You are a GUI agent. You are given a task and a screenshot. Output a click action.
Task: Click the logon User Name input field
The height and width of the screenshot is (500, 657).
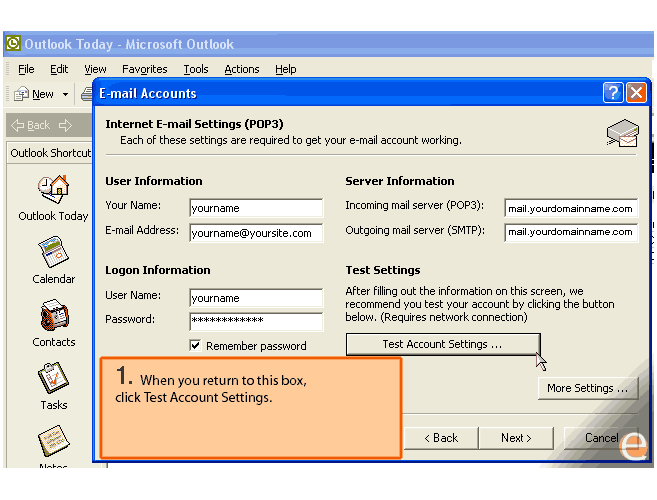[x=256, y=298]
